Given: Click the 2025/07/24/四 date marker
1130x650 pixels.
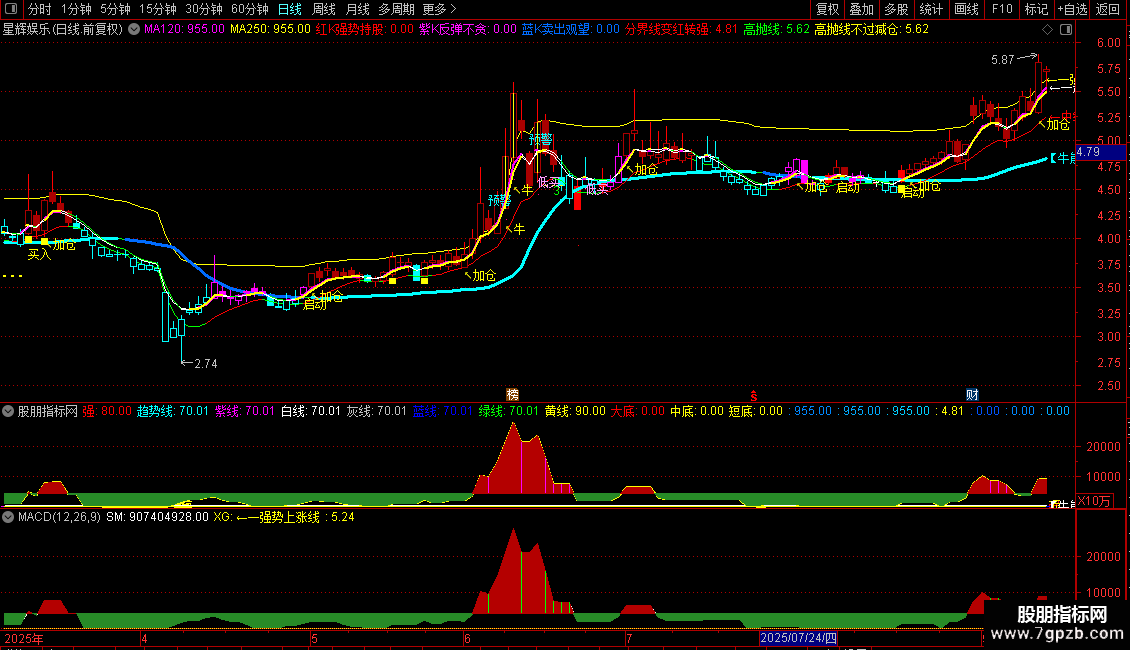Looking at the screenshot, I should (798, 638).
